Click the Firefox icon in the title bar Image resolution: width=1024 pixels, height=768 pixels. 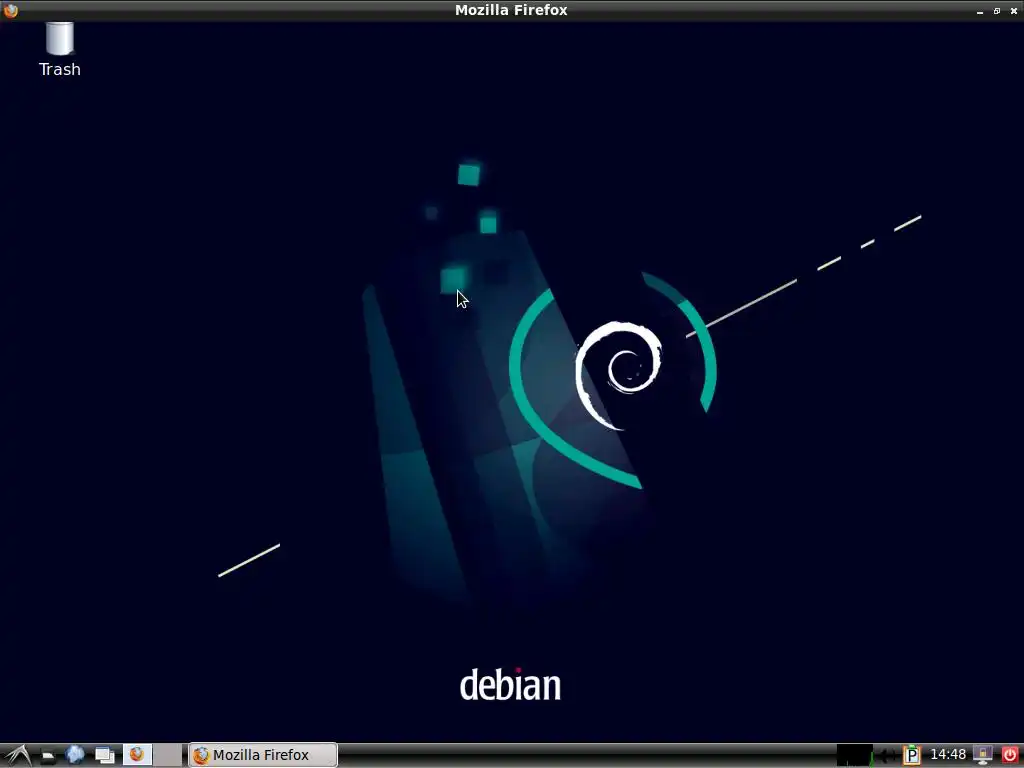pyautogui.click(x=10, y=10)
